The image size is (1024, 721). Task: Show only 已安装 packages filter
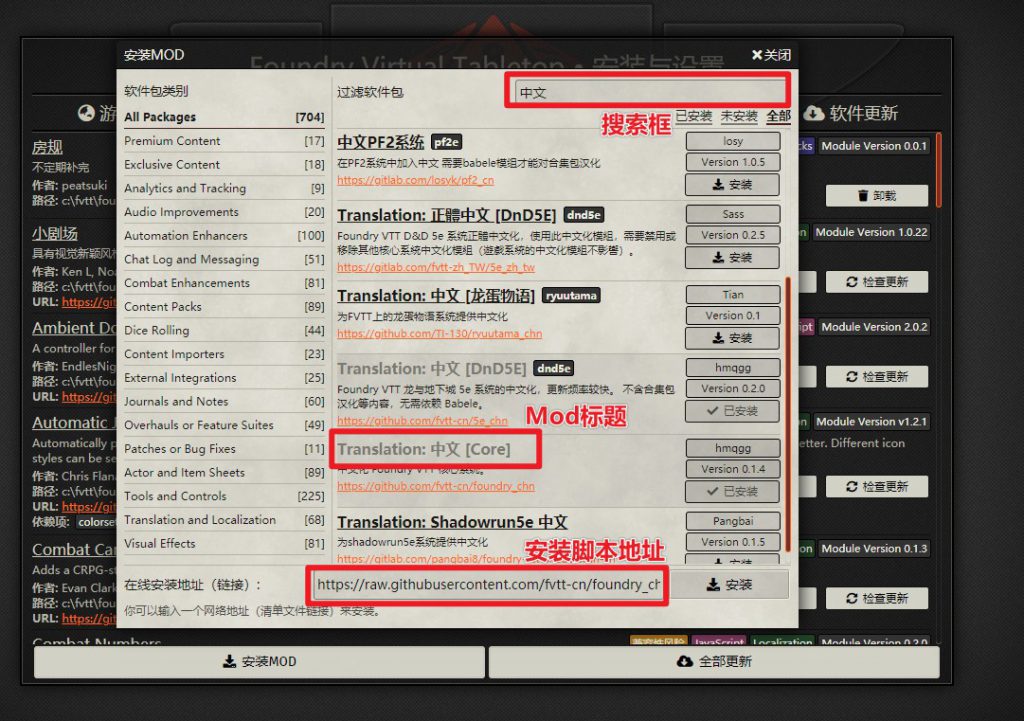pos(693,116)
